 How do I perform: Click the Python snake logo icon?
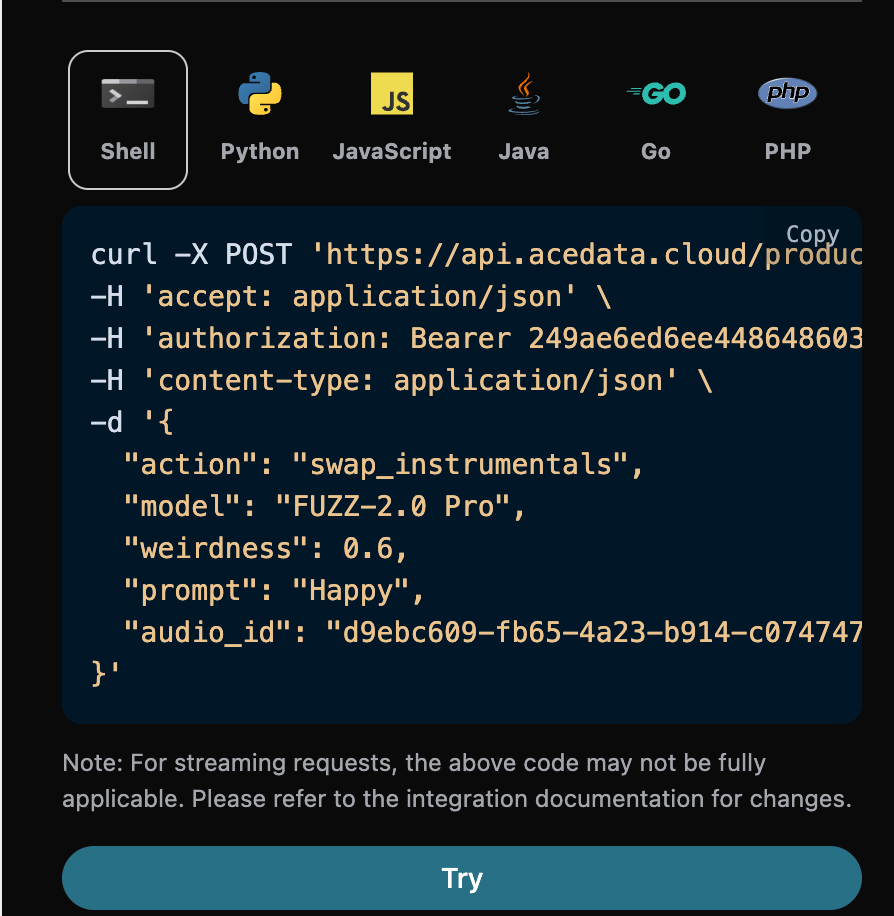point(260,95)
